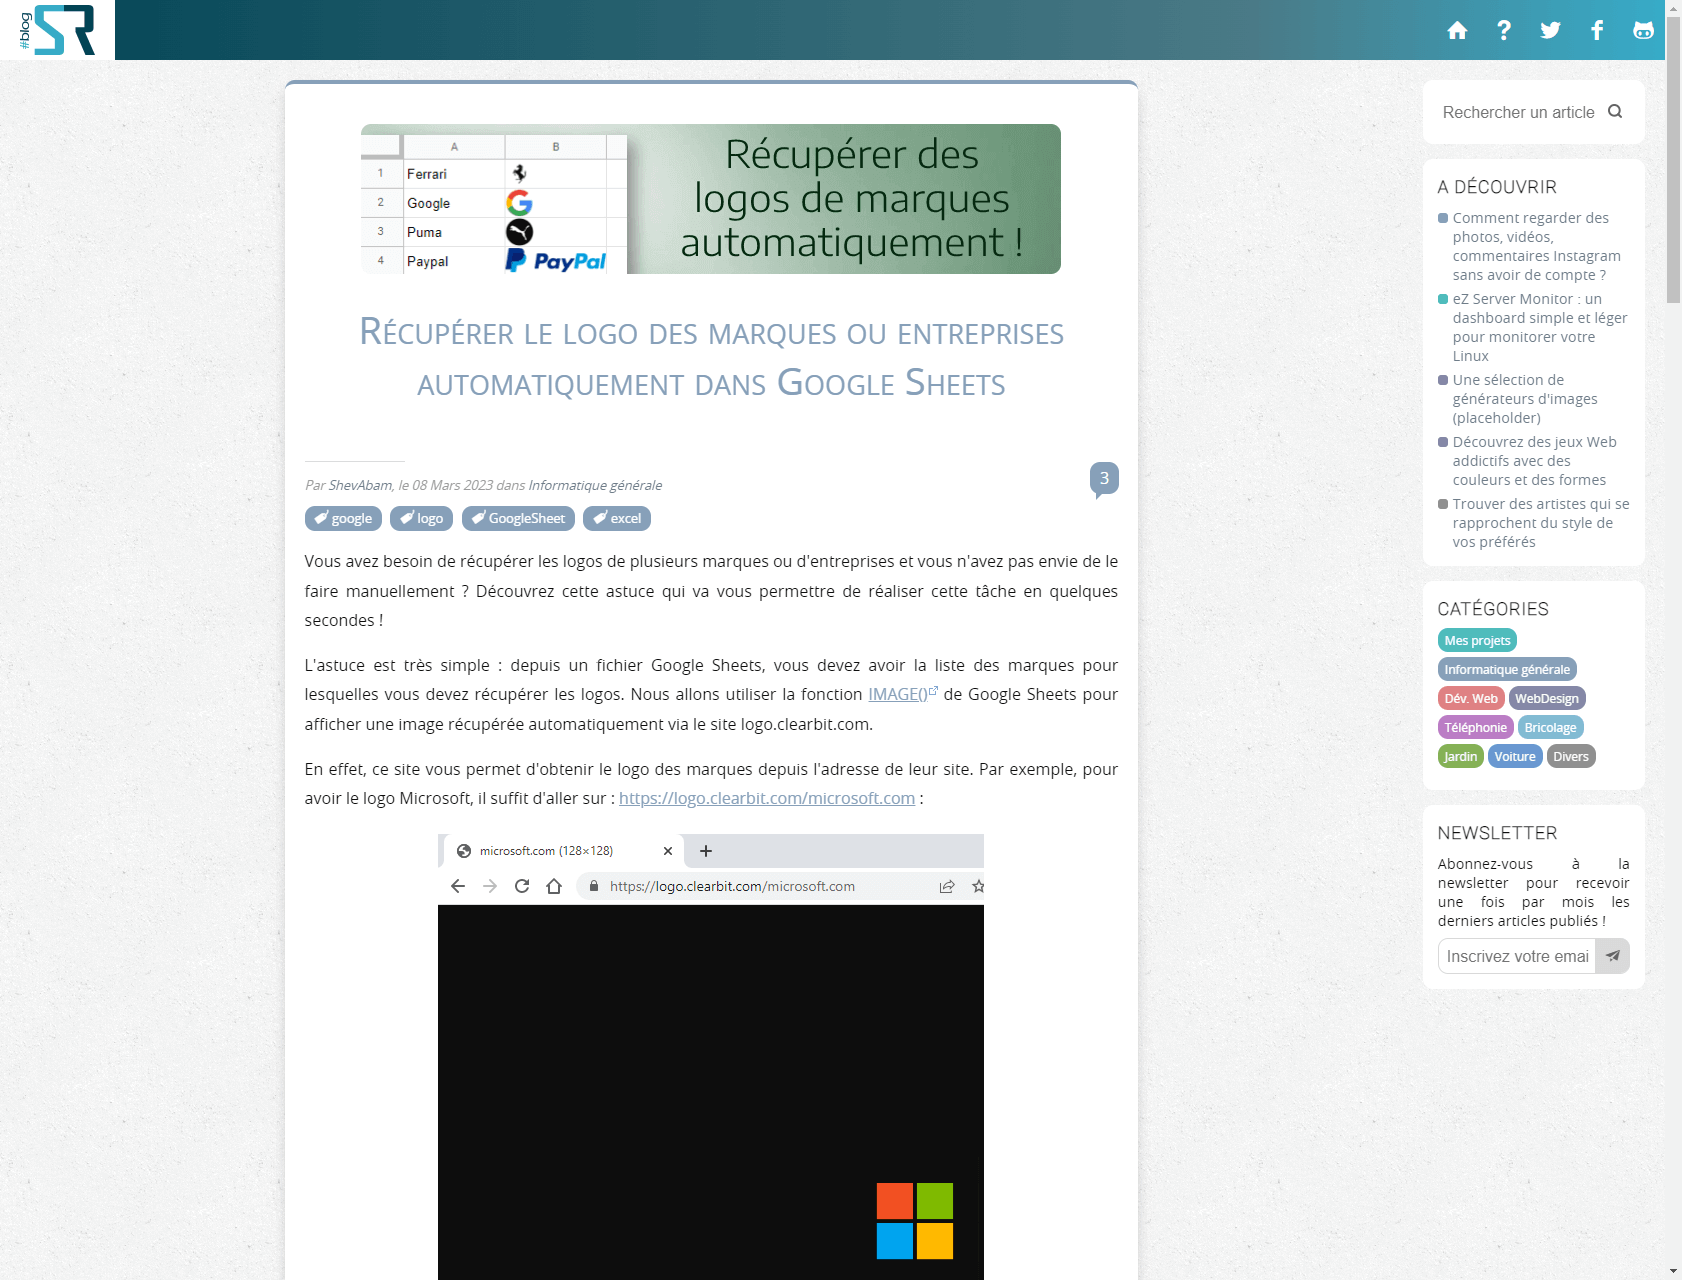The width and height of the screenshot is (1682, 1280).
Task: Open the comments bubble showing 3
Action: click(1104, 479)
